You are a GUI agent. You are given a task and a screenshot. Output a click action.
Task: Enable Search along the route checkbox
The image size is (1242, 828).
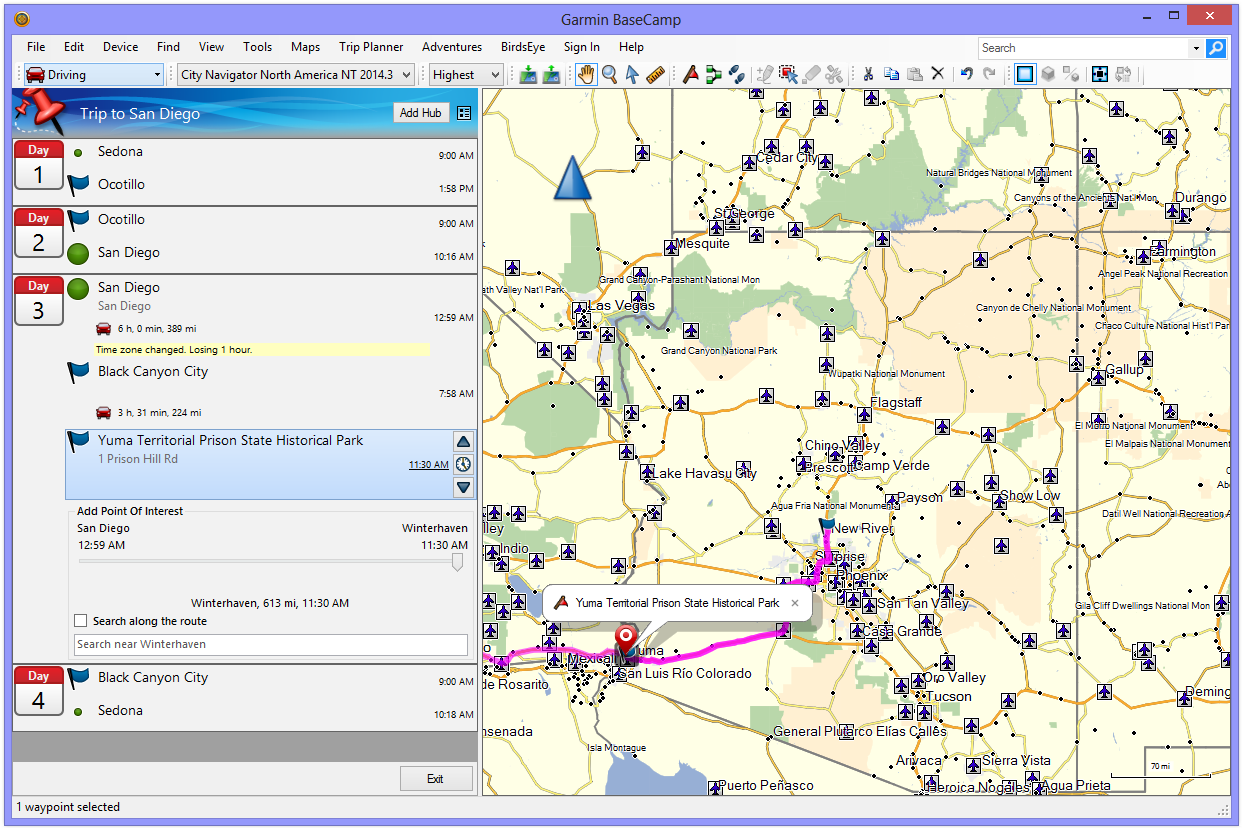tap(81, 621)
